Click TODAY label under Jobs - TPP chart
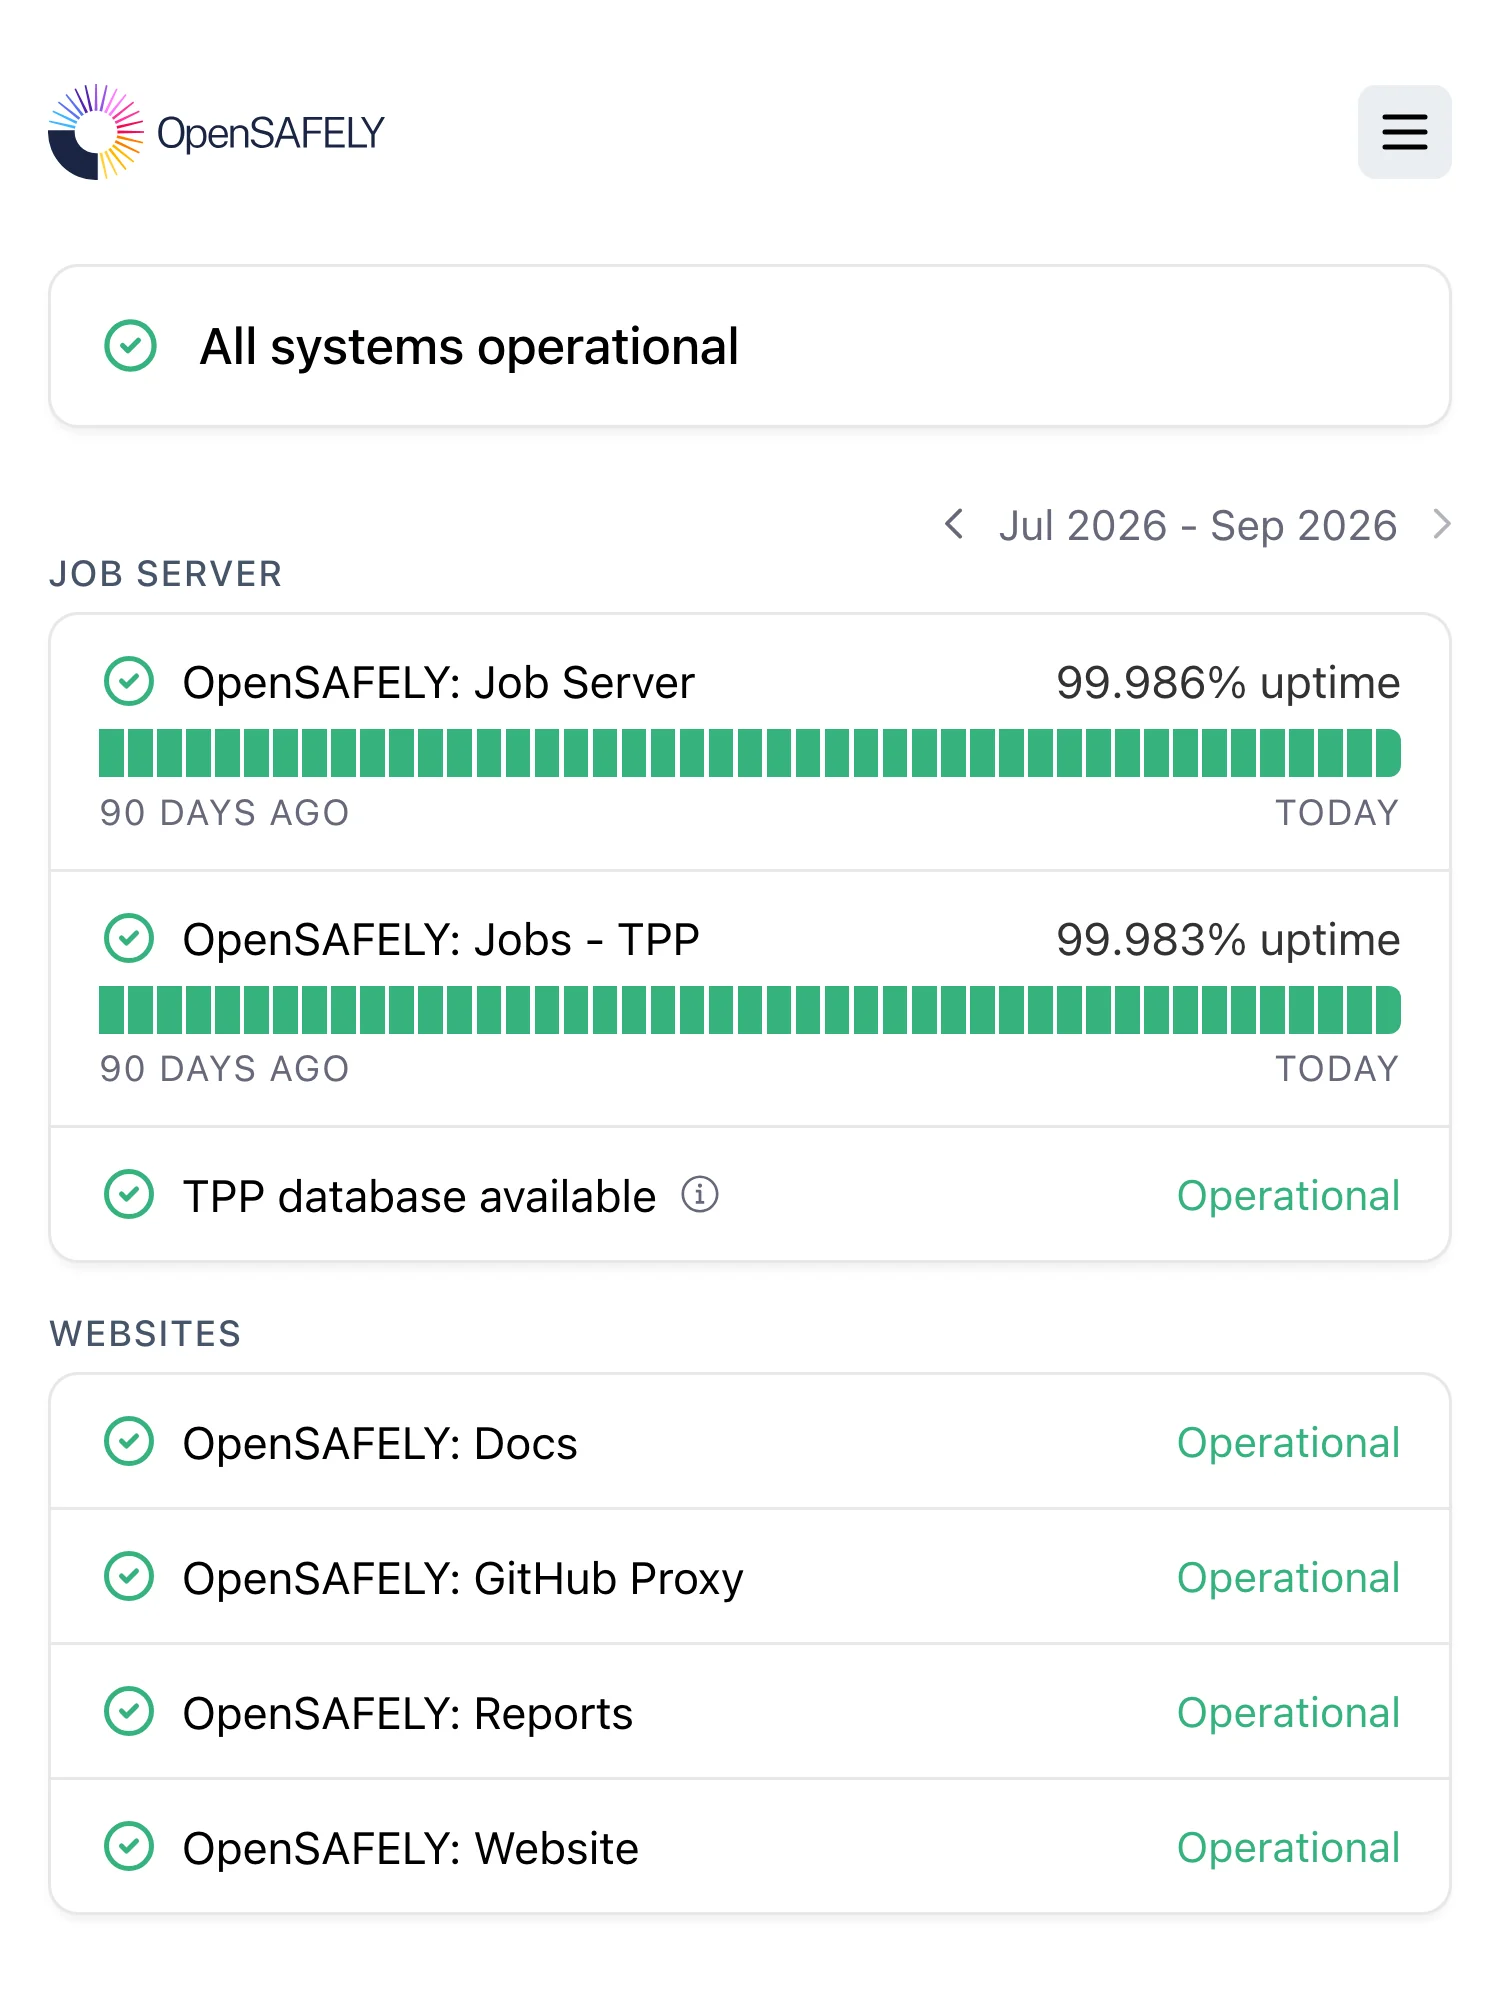Screen dimensions: 1500x2000 [x=1337, y=1069]
